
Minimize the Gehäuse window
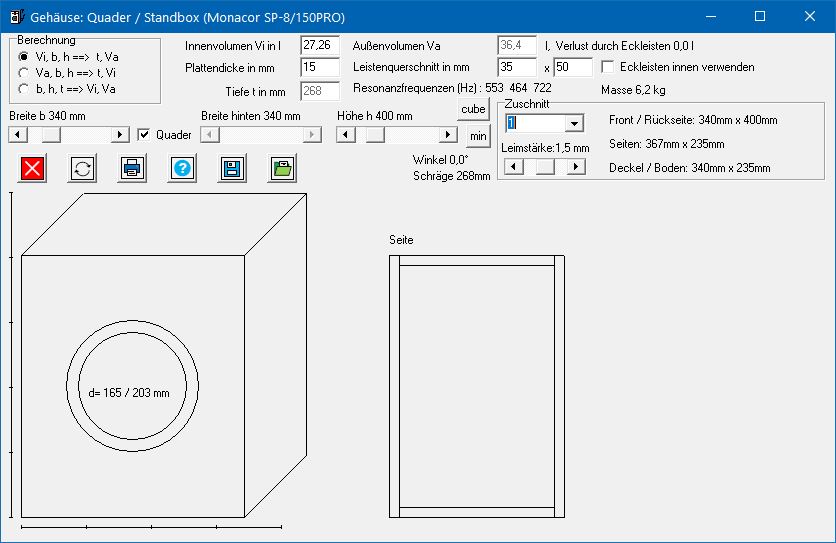pos(711,17)
